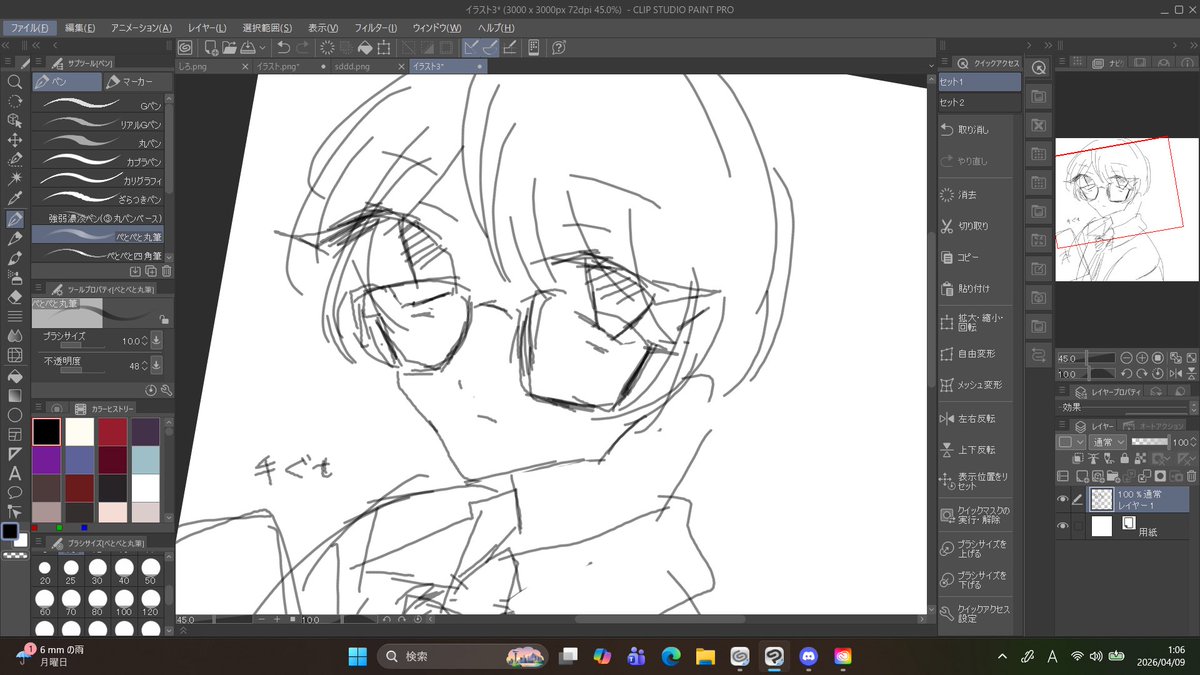Switch to the sddd.png tab
1200x675 pixels.
pyautogui.click(x=352, y=66)
